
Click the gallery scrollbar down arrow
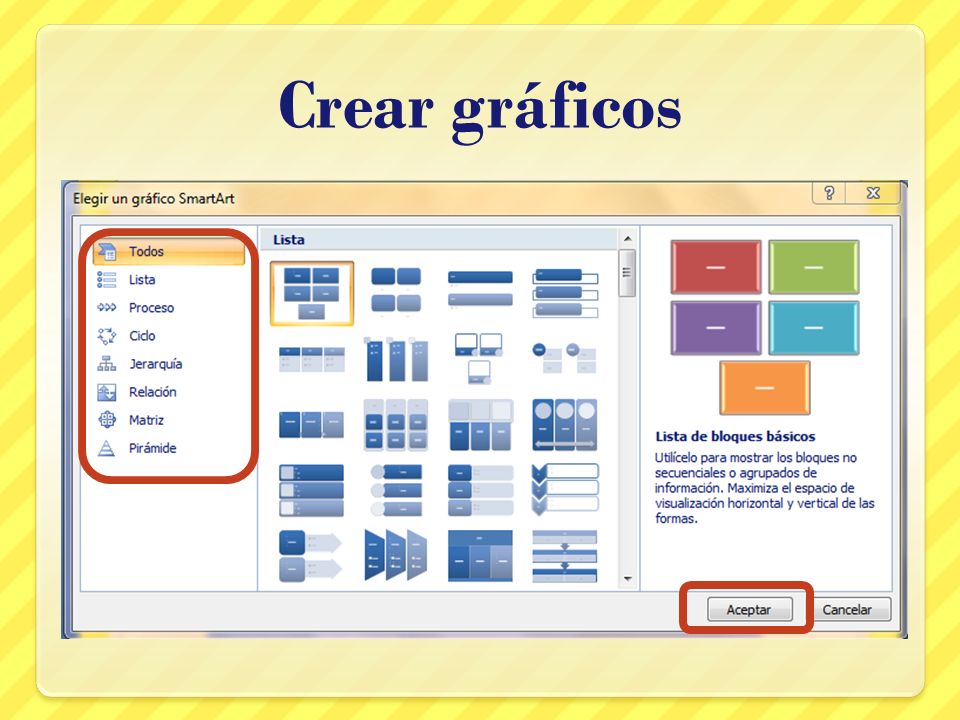click(628, 579)
